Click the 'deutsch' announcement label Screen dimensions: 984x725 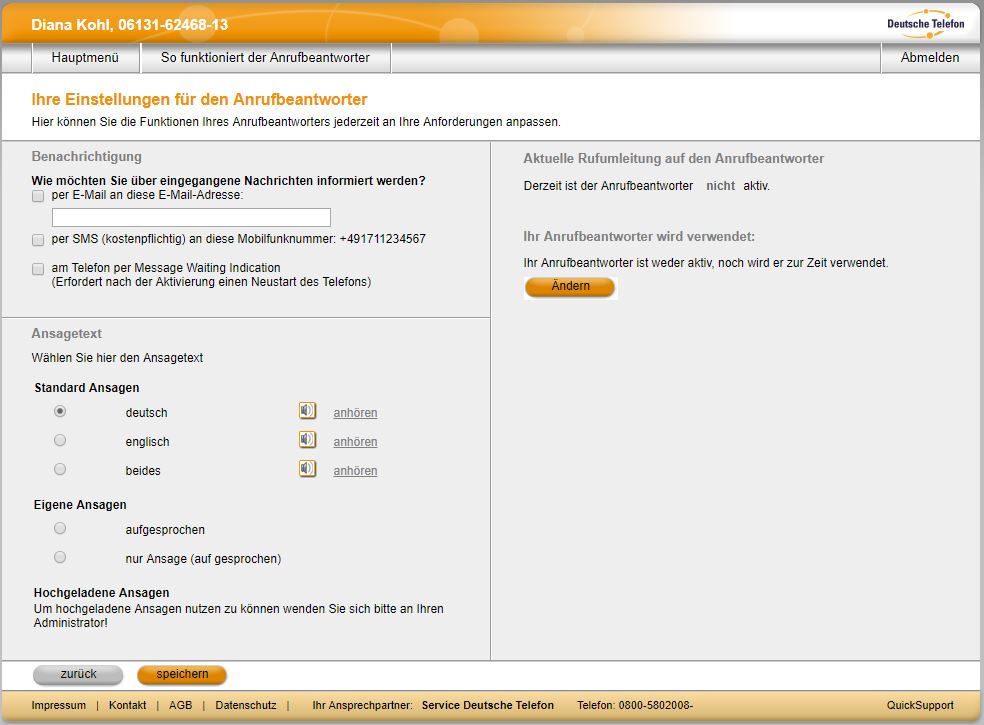pyautogui.click(x=146, y=413)
